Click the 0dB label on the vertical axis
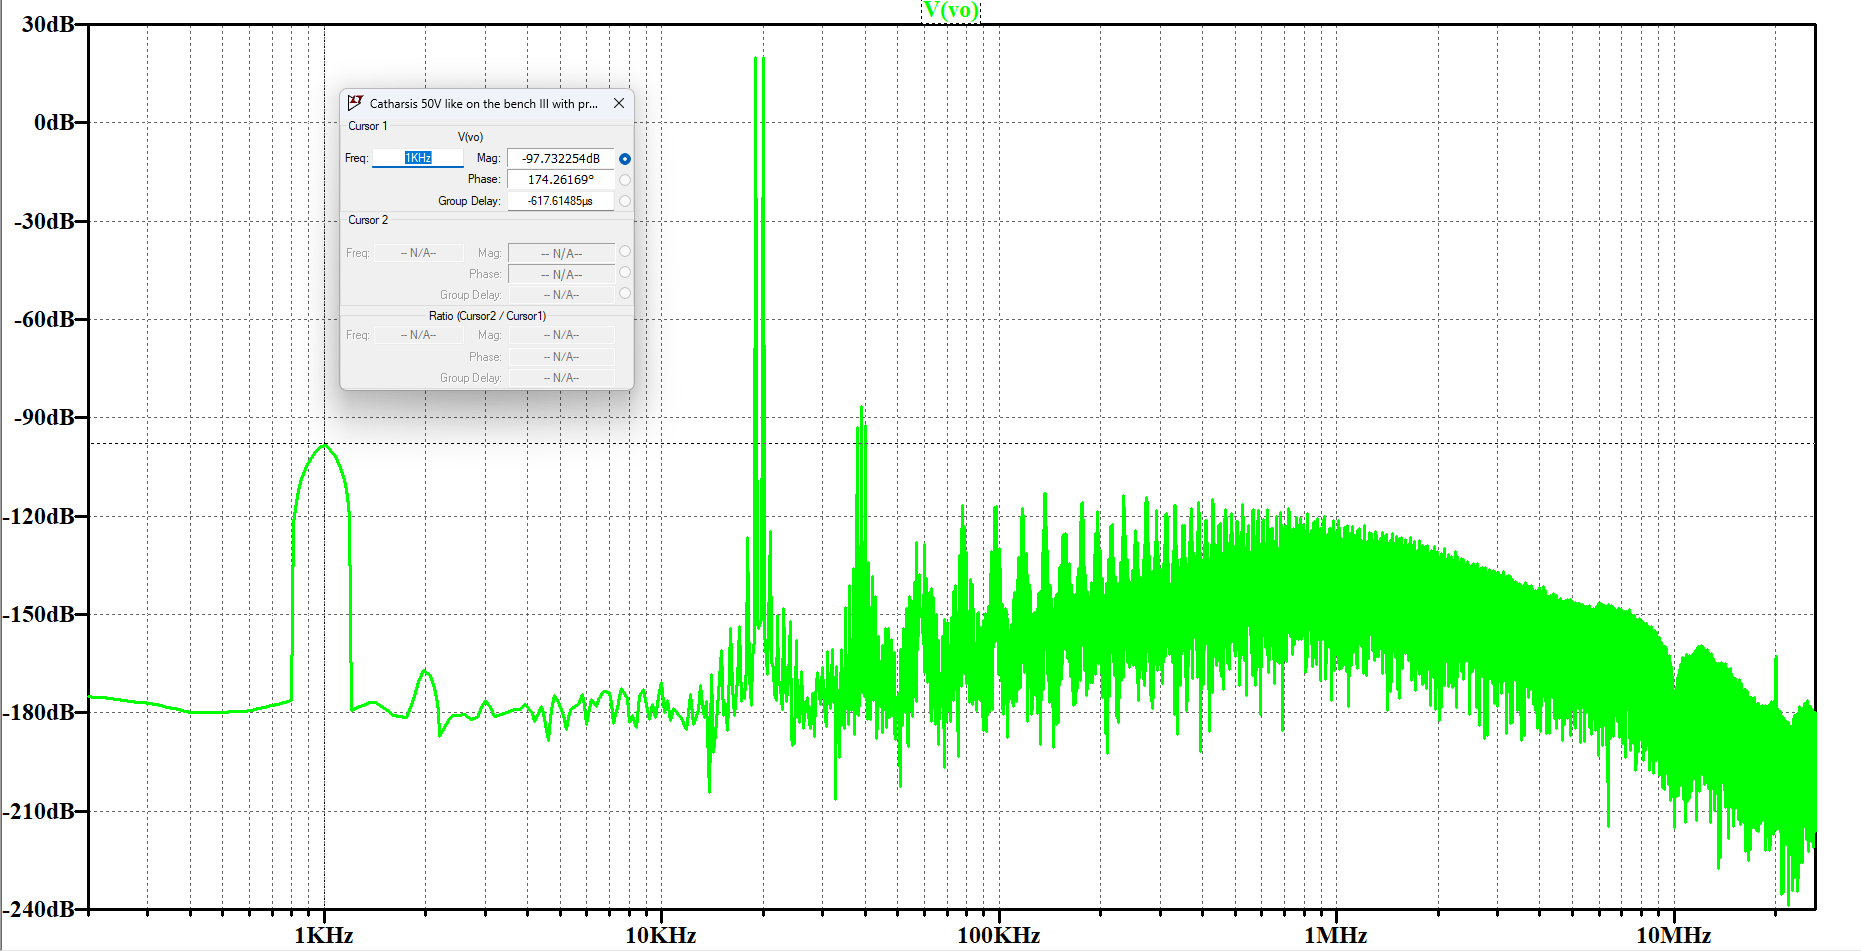 coord(54,122)
